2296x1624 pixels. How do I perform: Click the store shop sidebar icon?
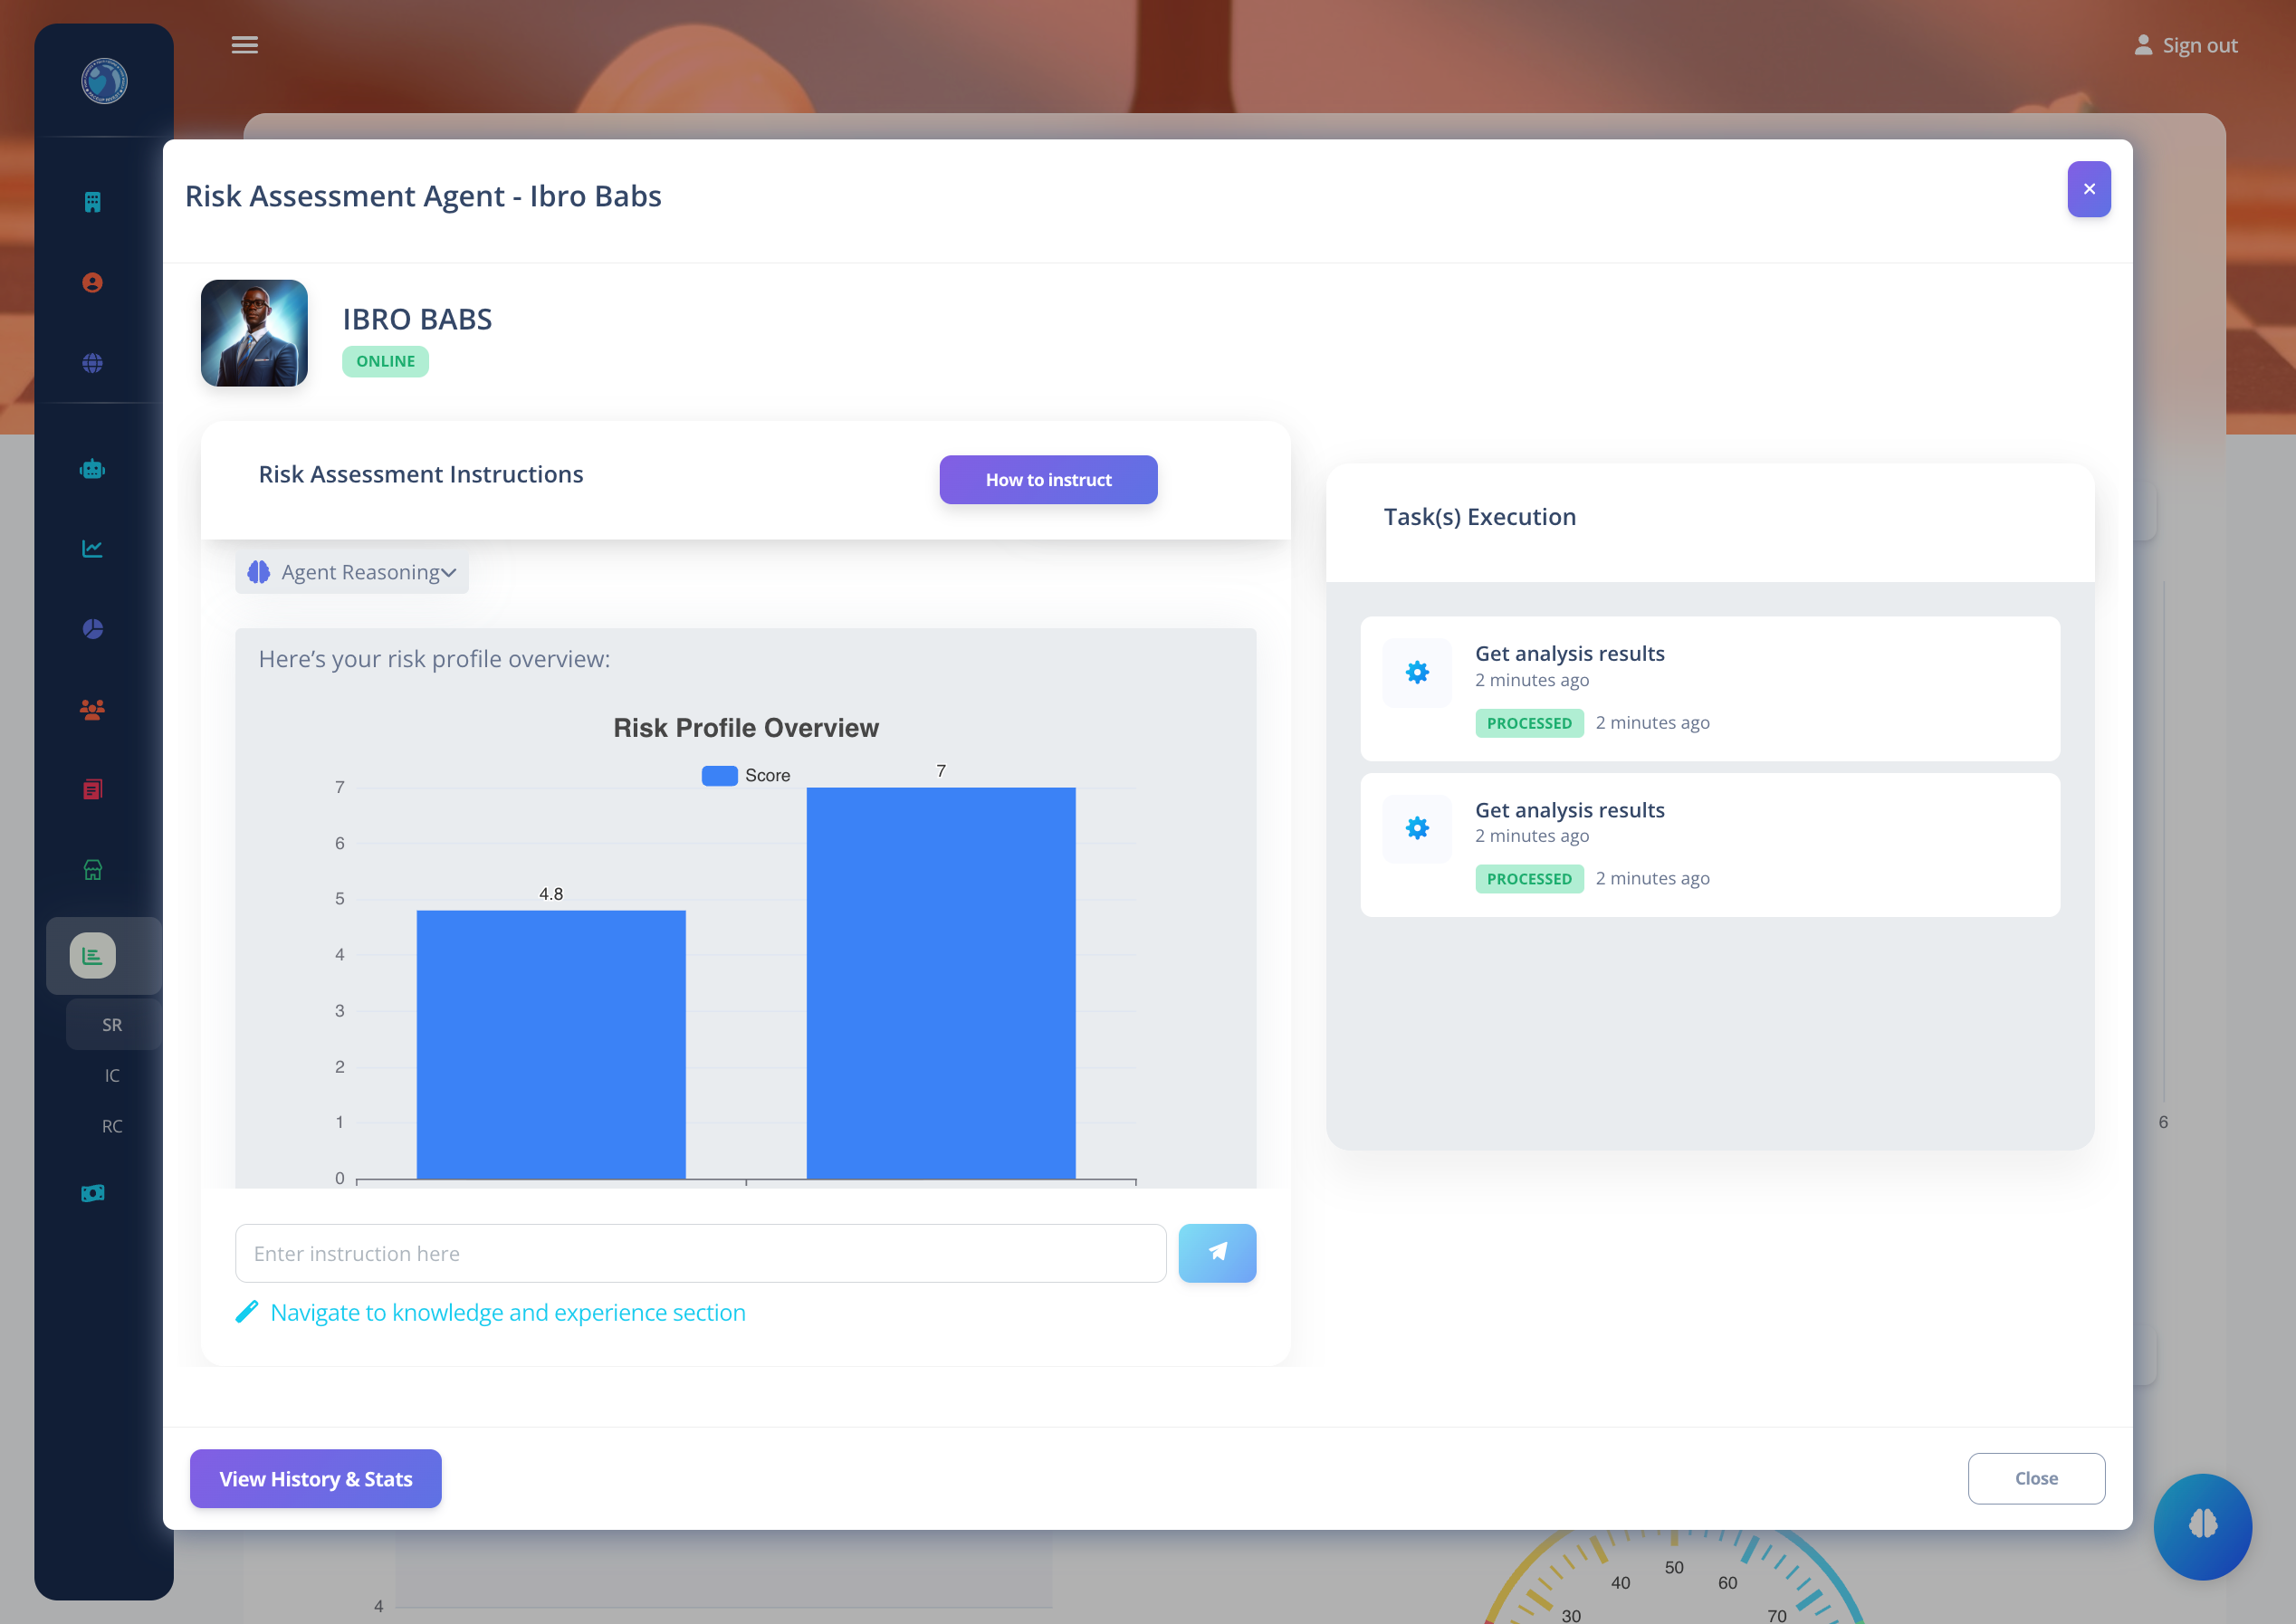92,870
